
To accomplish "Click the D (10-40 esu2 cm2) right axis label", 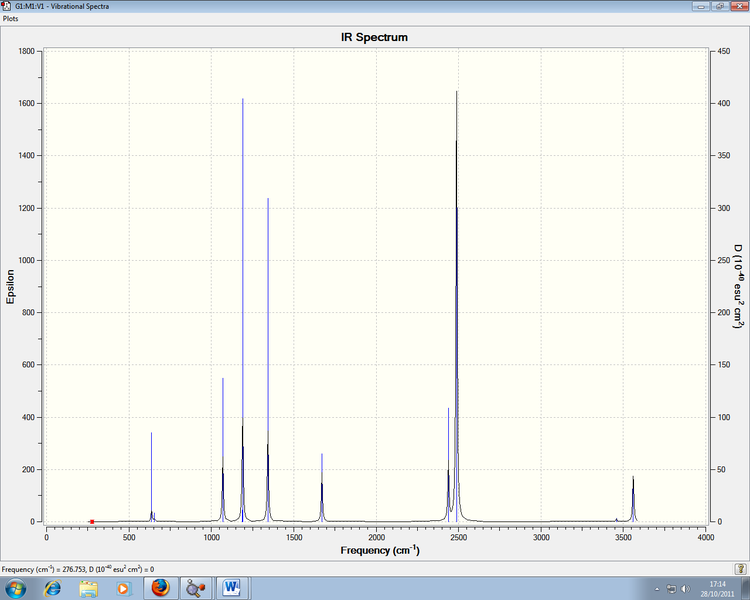I will click(738, 286).
